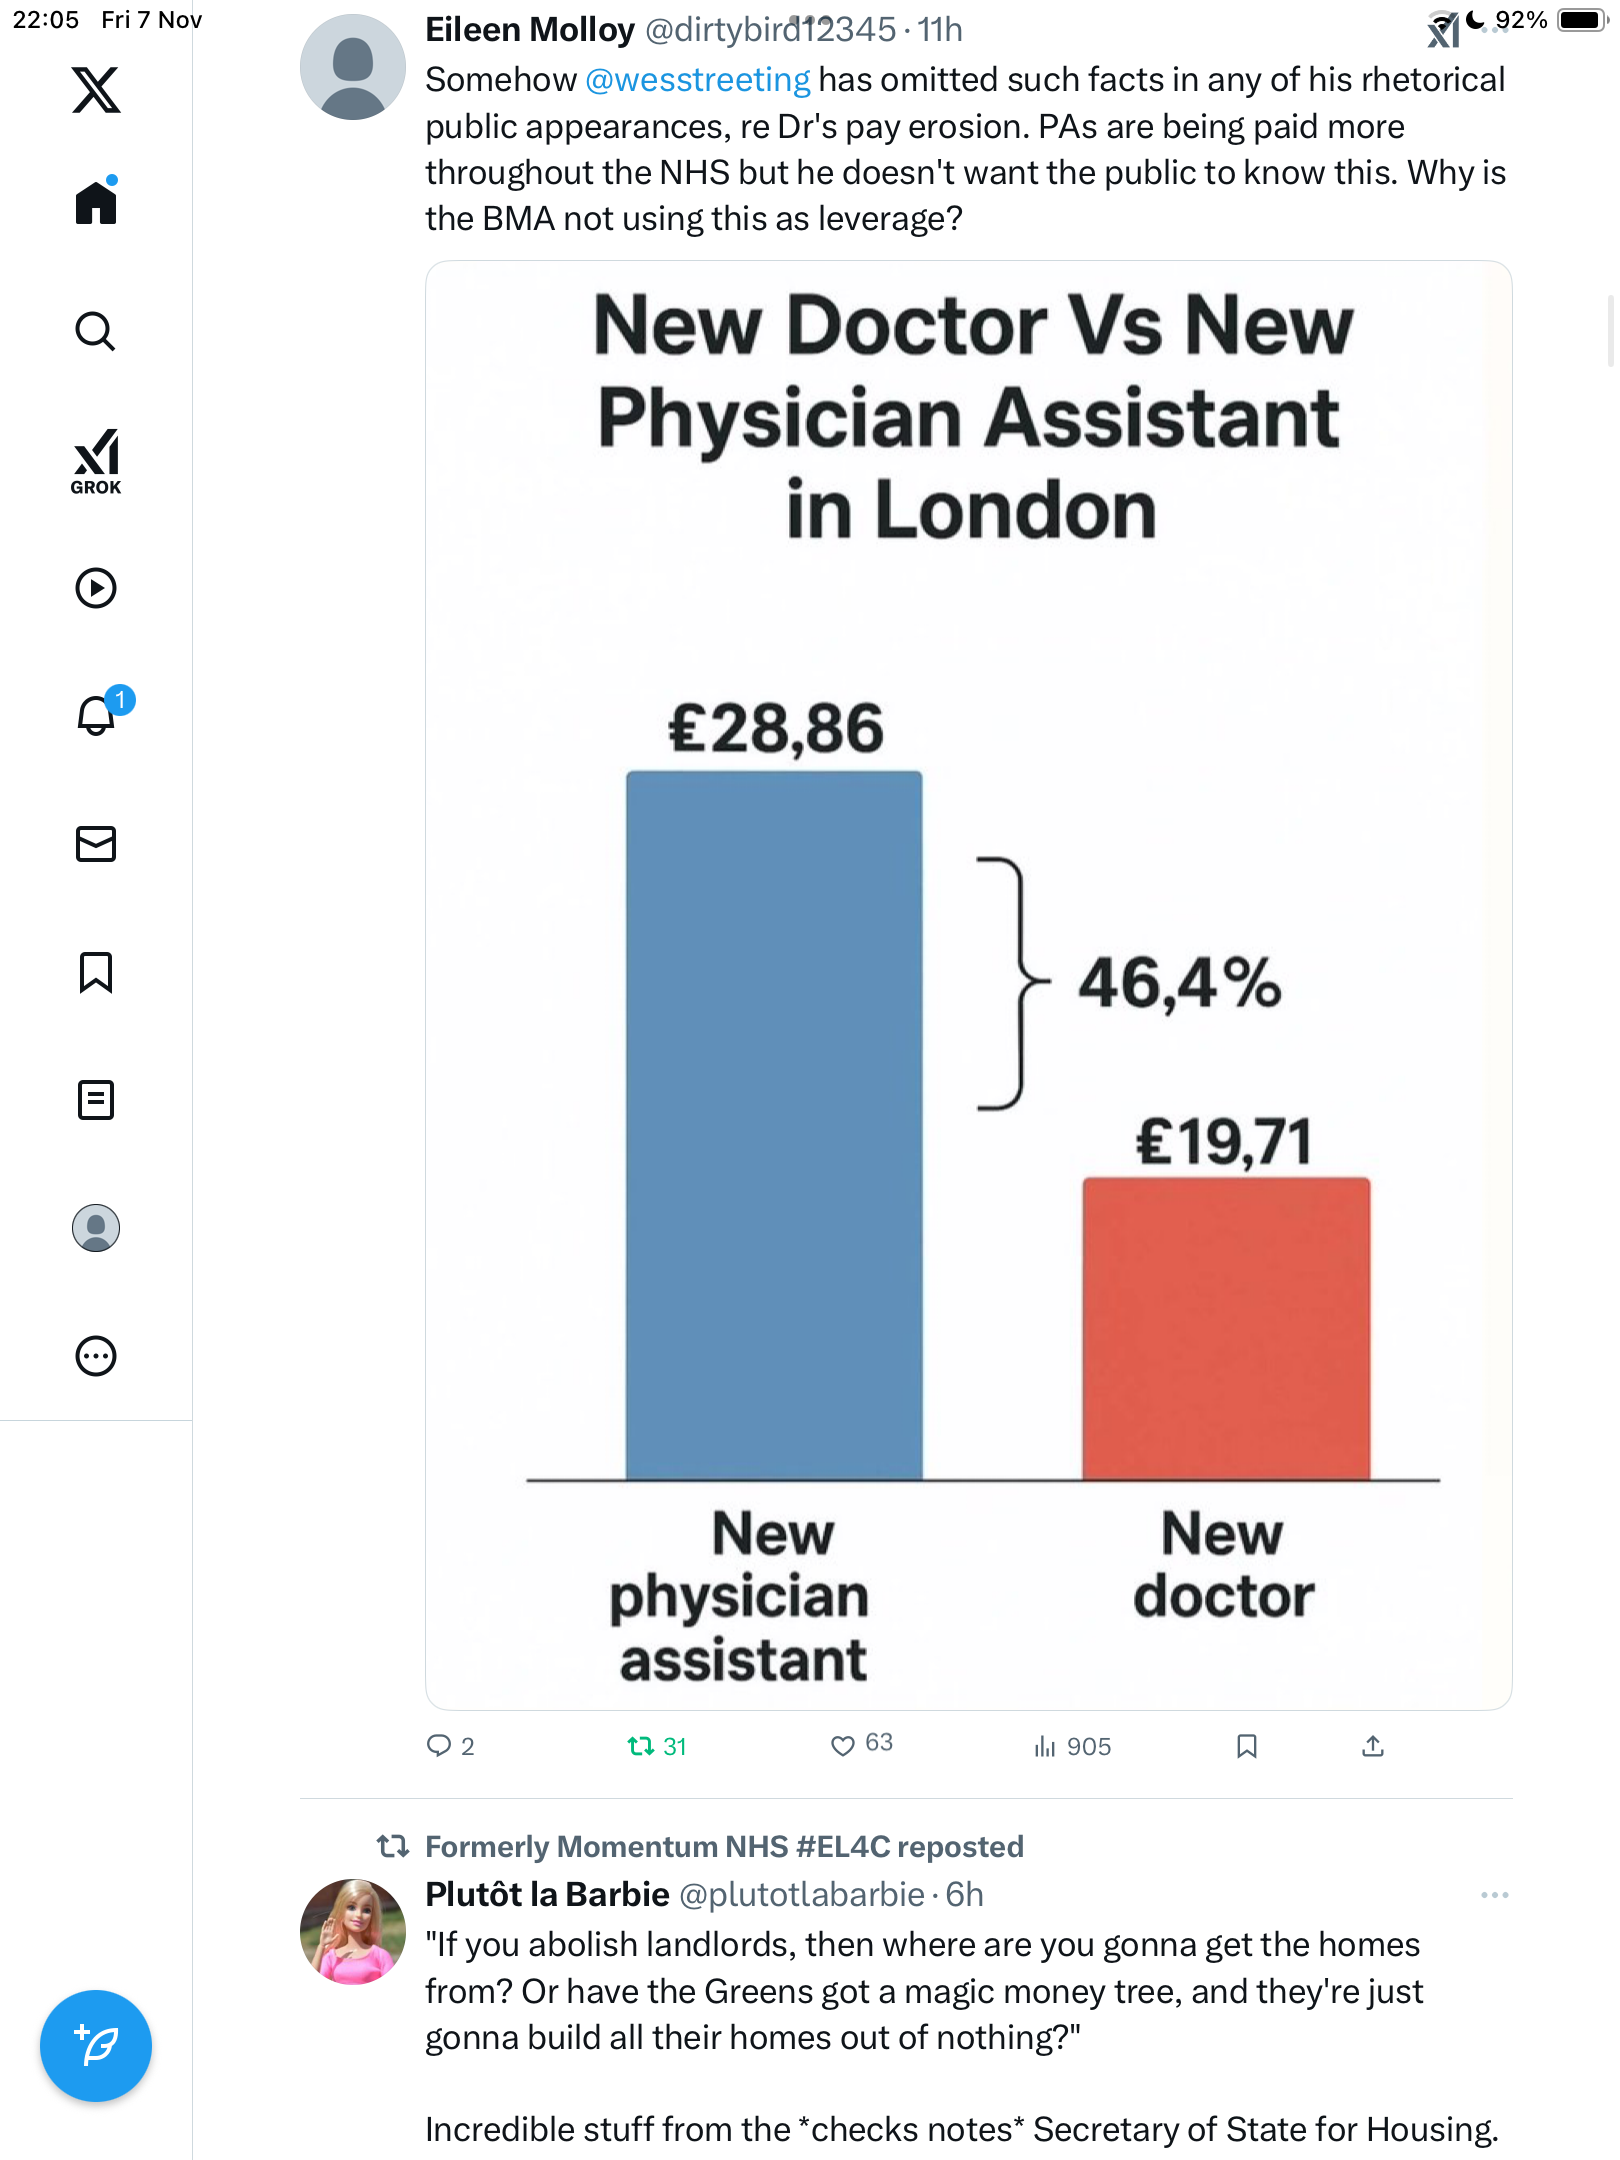This screenshot has width=1620, height=2160.
Task: Open Lists icon in sidebar
Action: point(96,1100)
